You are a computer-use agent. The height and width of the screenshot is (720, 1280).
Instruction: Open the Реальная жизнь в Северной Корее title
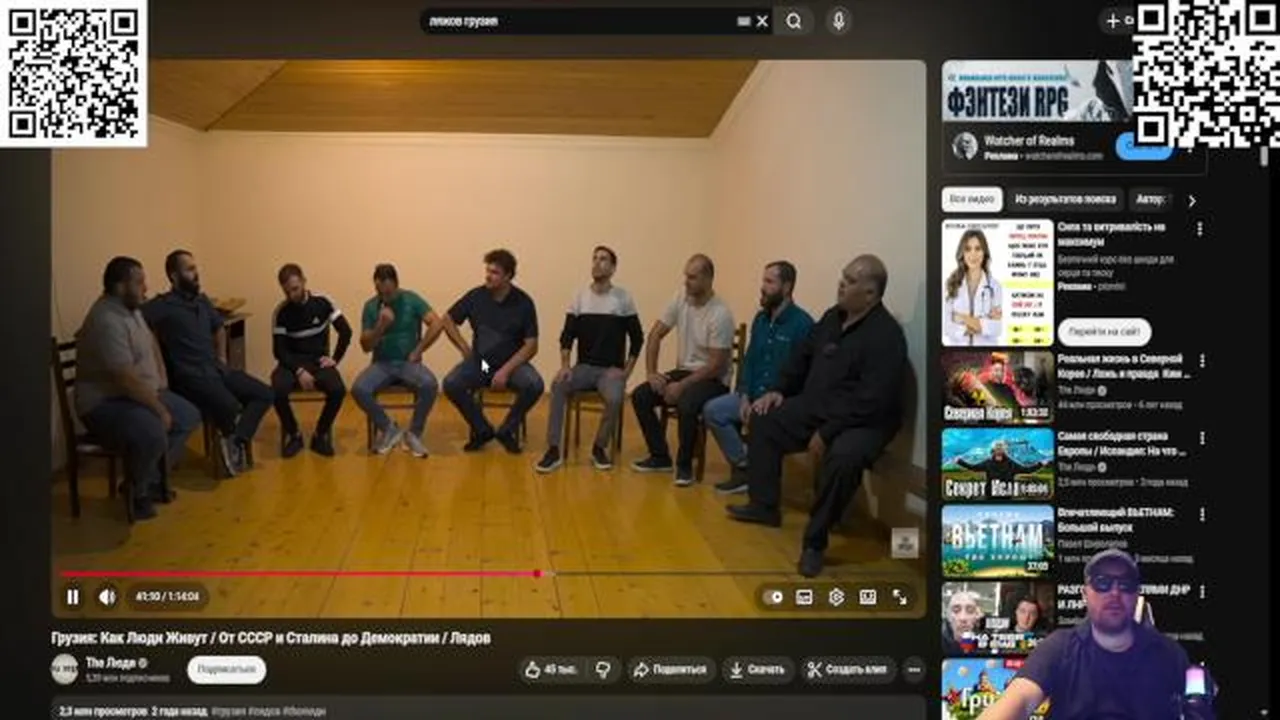(1123, 366)
